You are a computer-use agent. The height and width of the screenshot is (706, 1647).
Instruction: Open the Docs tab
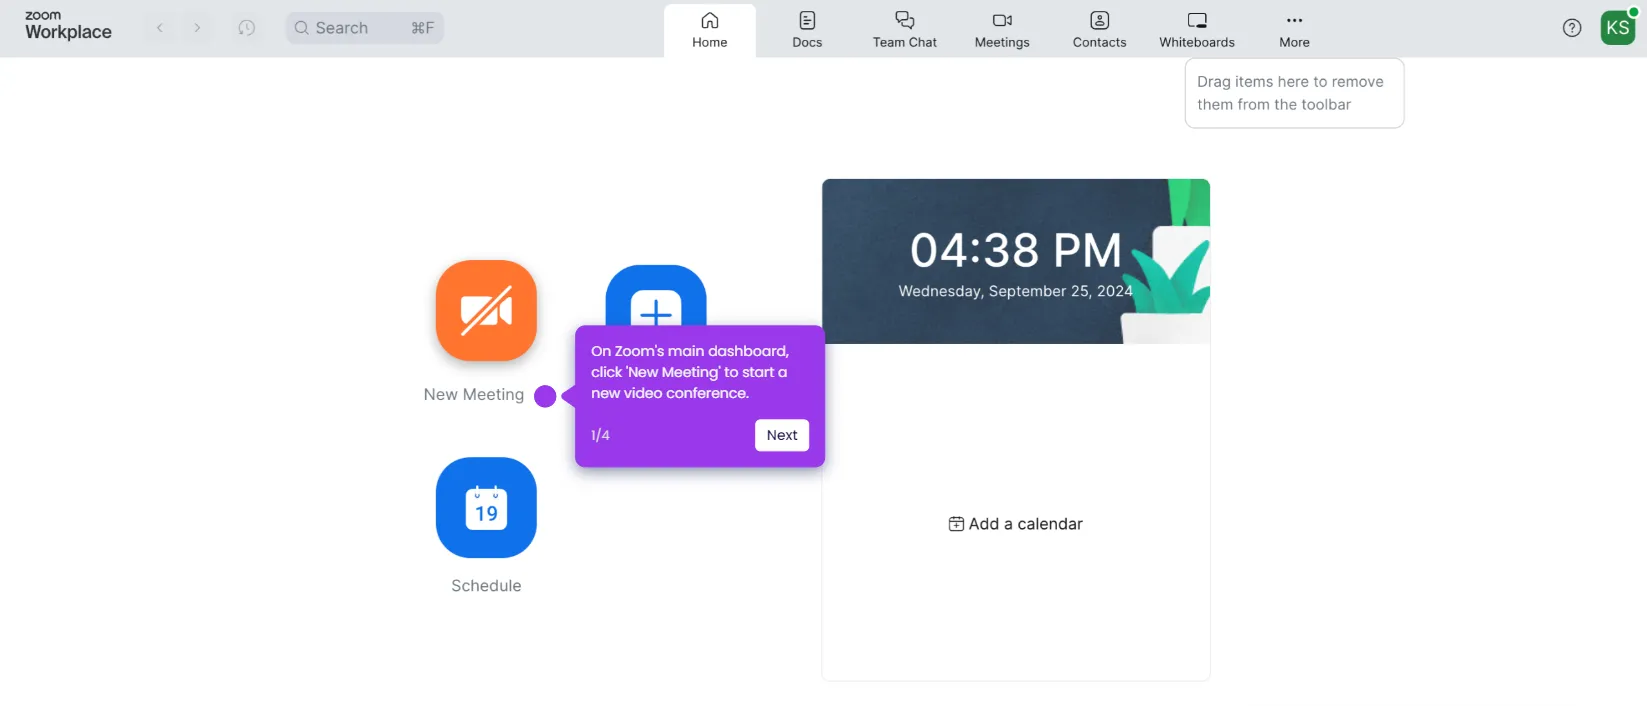[x=807, y=30]
